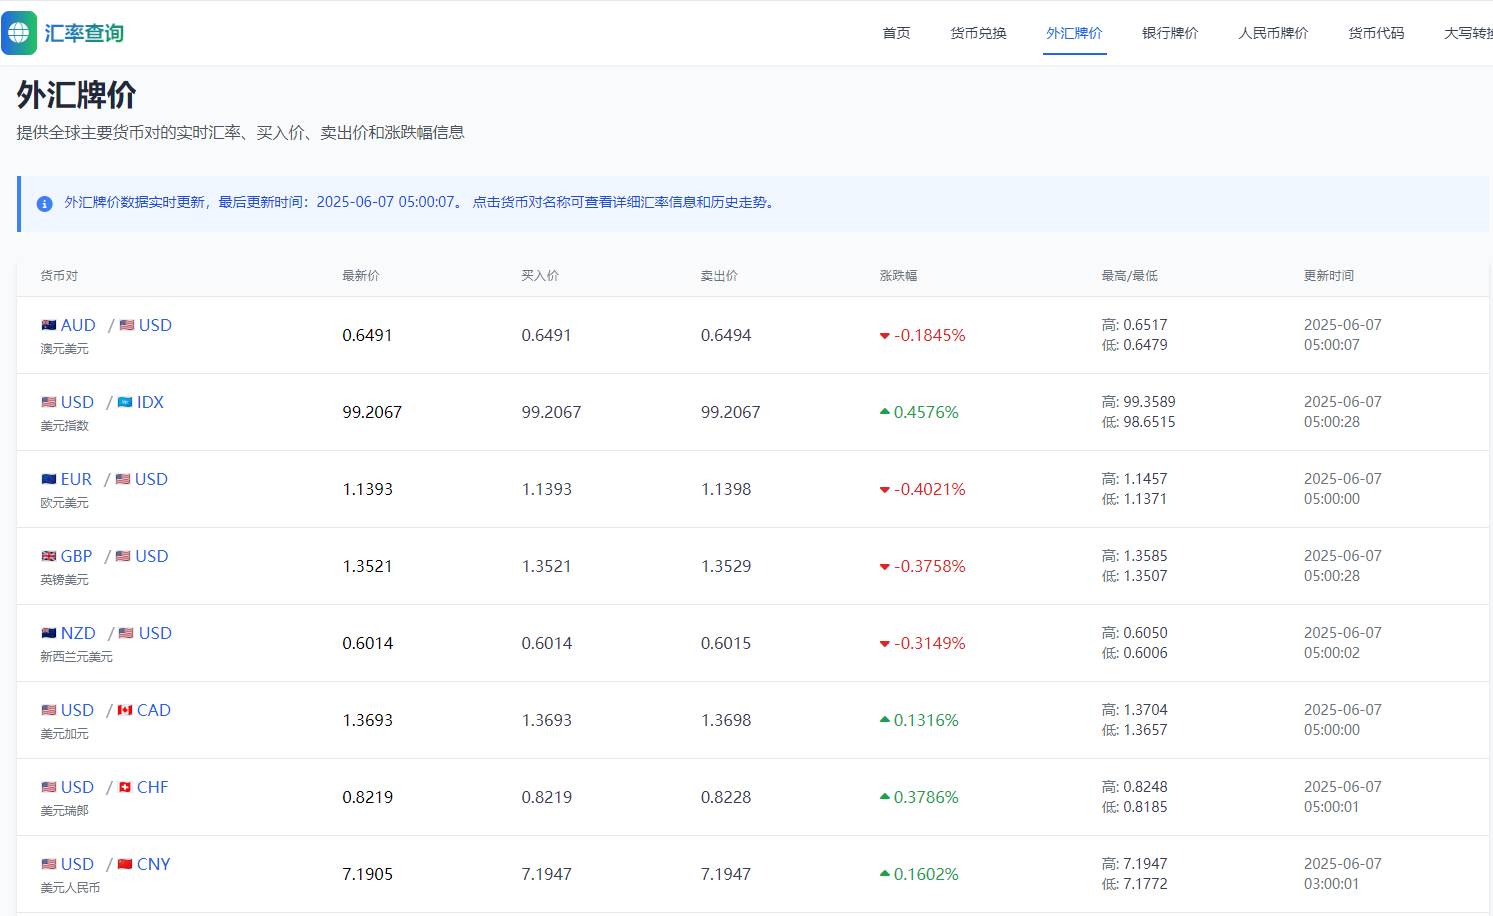Open the IDX currency link
The height and width of the screenshot is (916, 1493).
[150, 402]
